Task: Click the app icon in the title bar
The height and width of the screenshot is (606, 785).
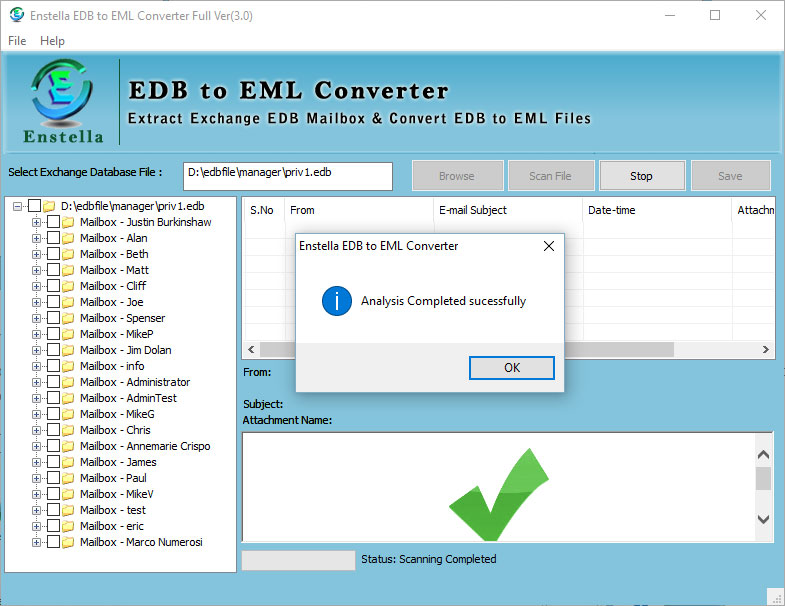Action: [x=16, y=15]
